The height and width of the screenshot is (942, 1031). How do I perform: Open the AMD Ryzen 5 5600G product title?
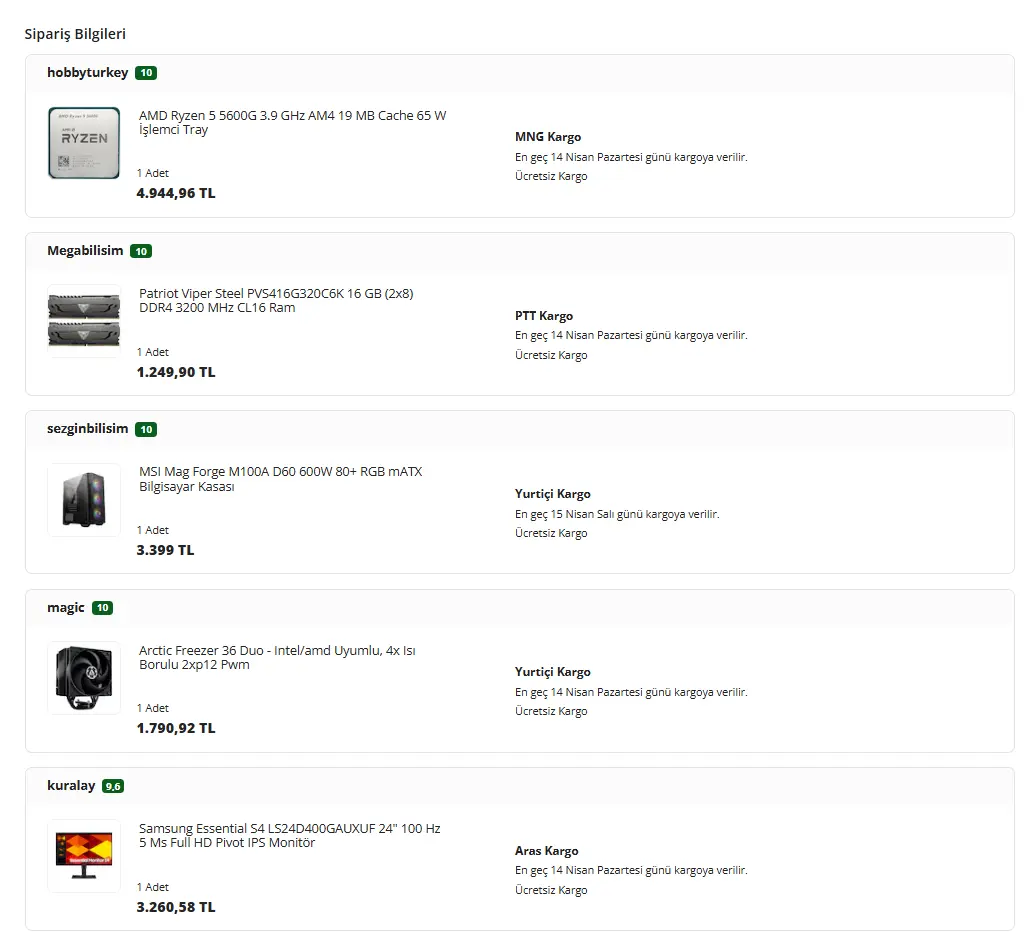tap(293, 122)
